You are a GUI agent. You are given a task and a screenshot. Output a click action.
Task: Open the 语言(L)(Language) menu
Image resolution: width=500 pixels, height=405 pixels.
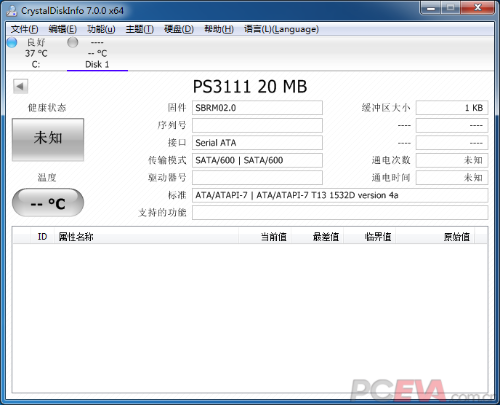coord(281,29)
